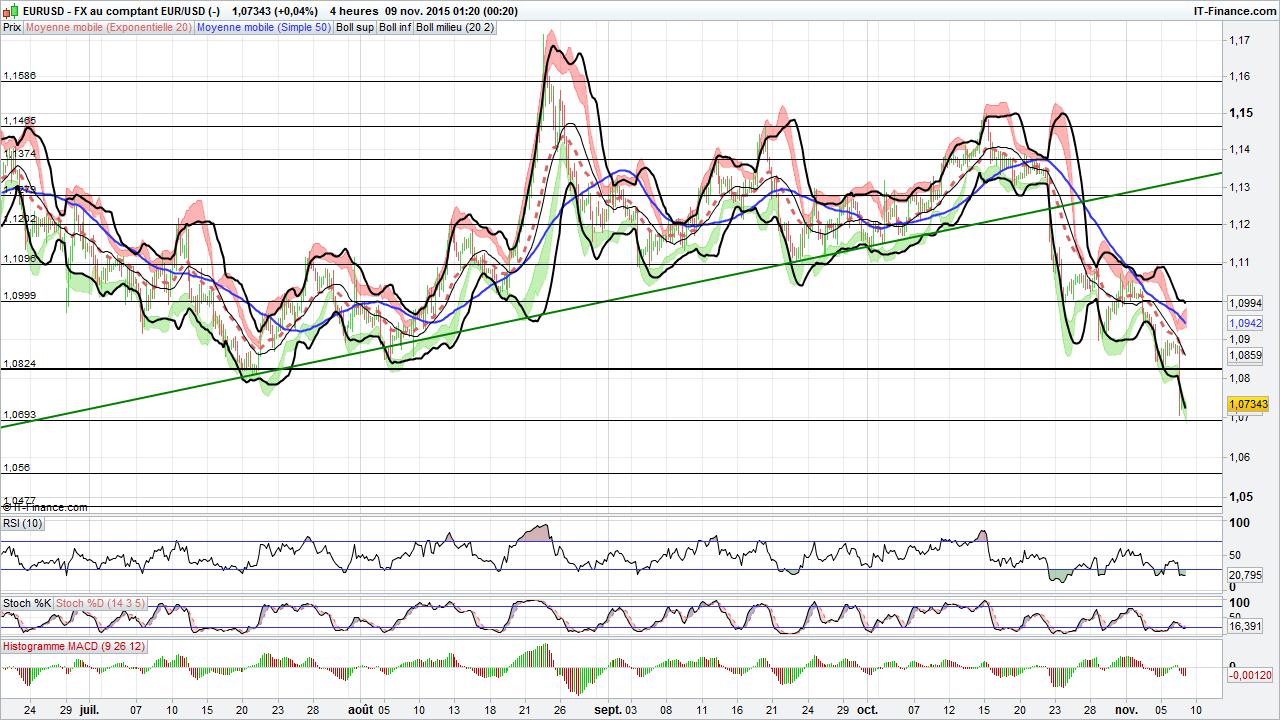Select the Prix legend label
Image resolution: width=1280 pixels, height=720 pixels.
(12, 27)
